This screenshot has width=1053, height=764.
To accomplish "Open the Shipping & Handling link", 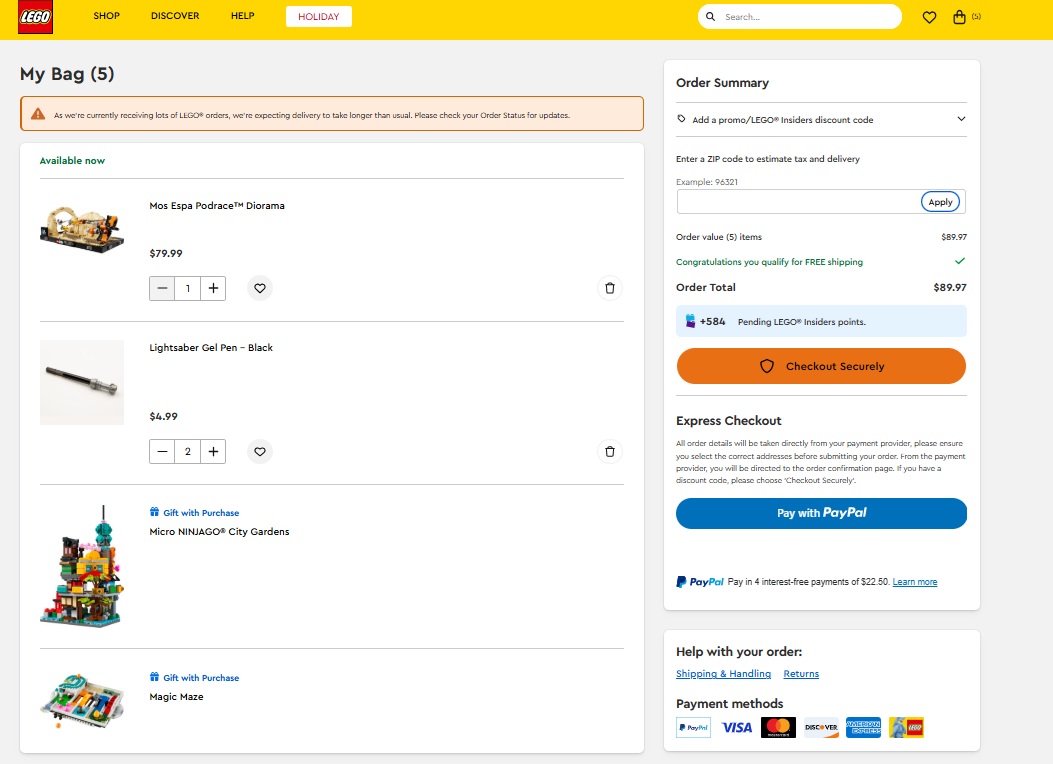I will click(723, 674).
